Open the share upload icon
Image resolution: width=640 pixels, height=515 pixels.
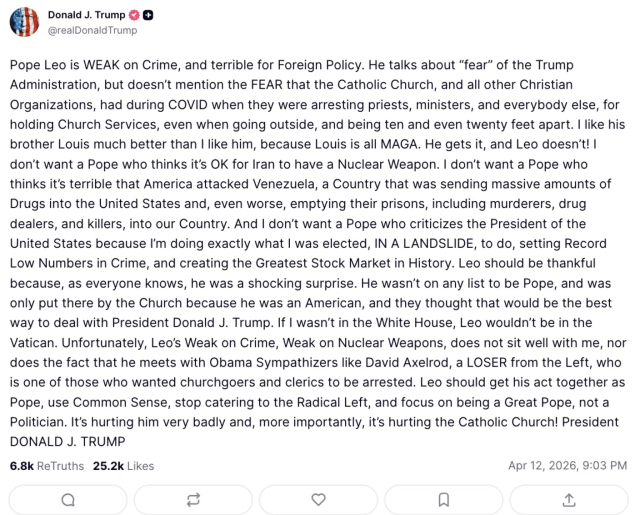(x=570, y=499)
